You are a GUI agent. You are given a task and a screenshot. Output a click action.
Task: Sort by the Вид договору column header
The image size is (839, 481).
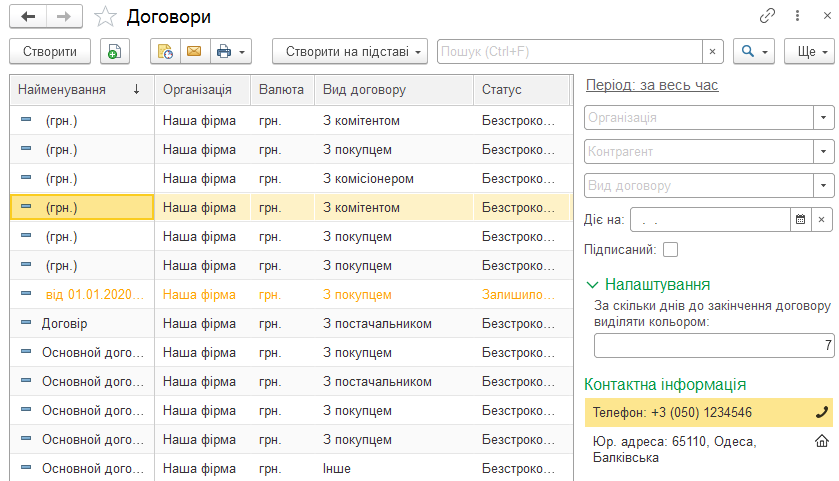(394, 89)
